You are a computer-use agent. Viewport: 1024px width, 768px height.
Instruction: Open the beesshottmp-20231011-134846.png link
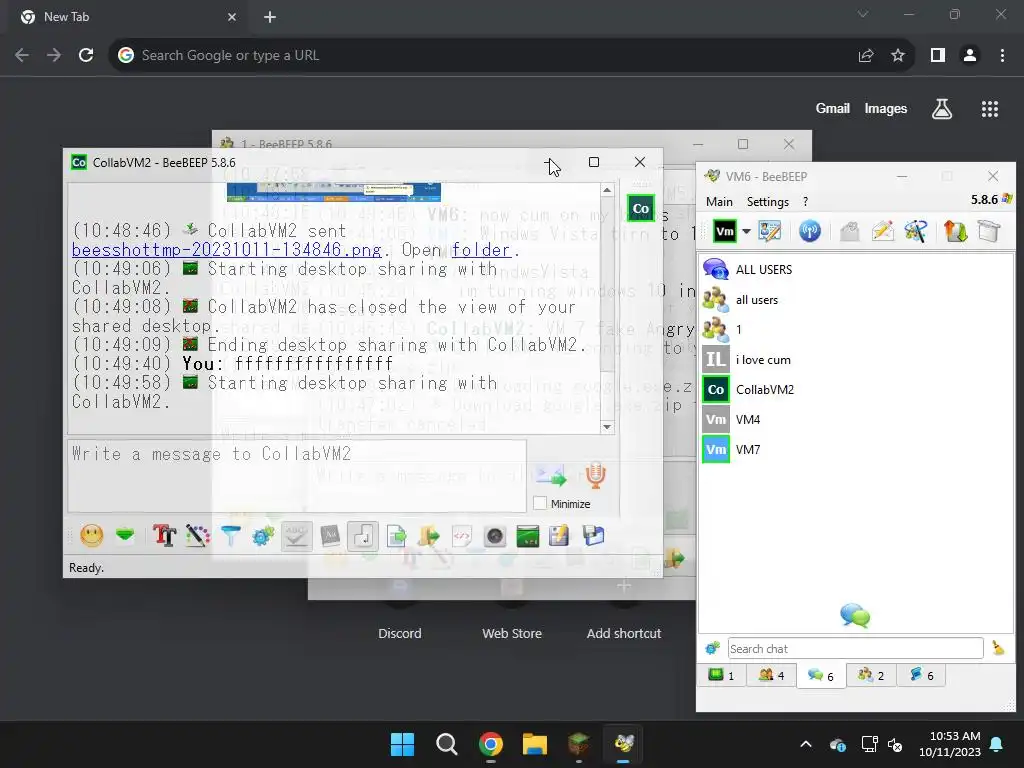[x=227, y=250]
